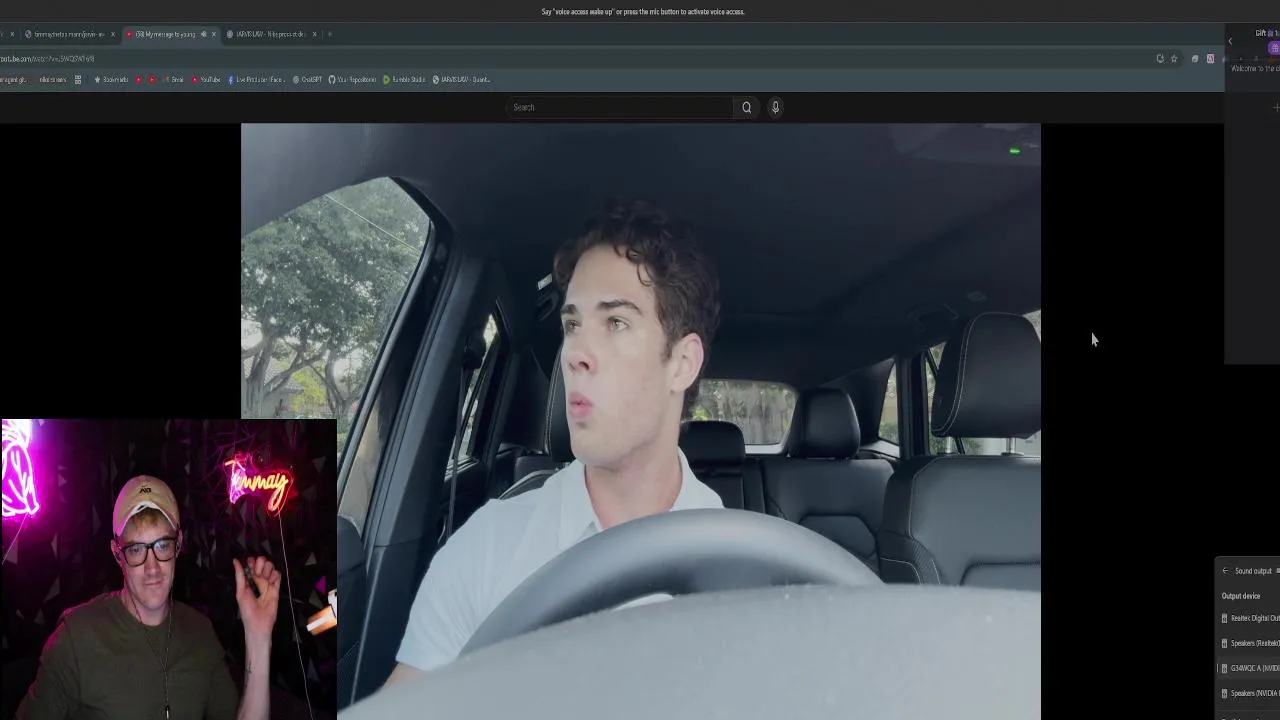Screen dimensions: 1280x720
Task: Open the apps grid icon in bookmarks bar
Action: coord(78,79)
